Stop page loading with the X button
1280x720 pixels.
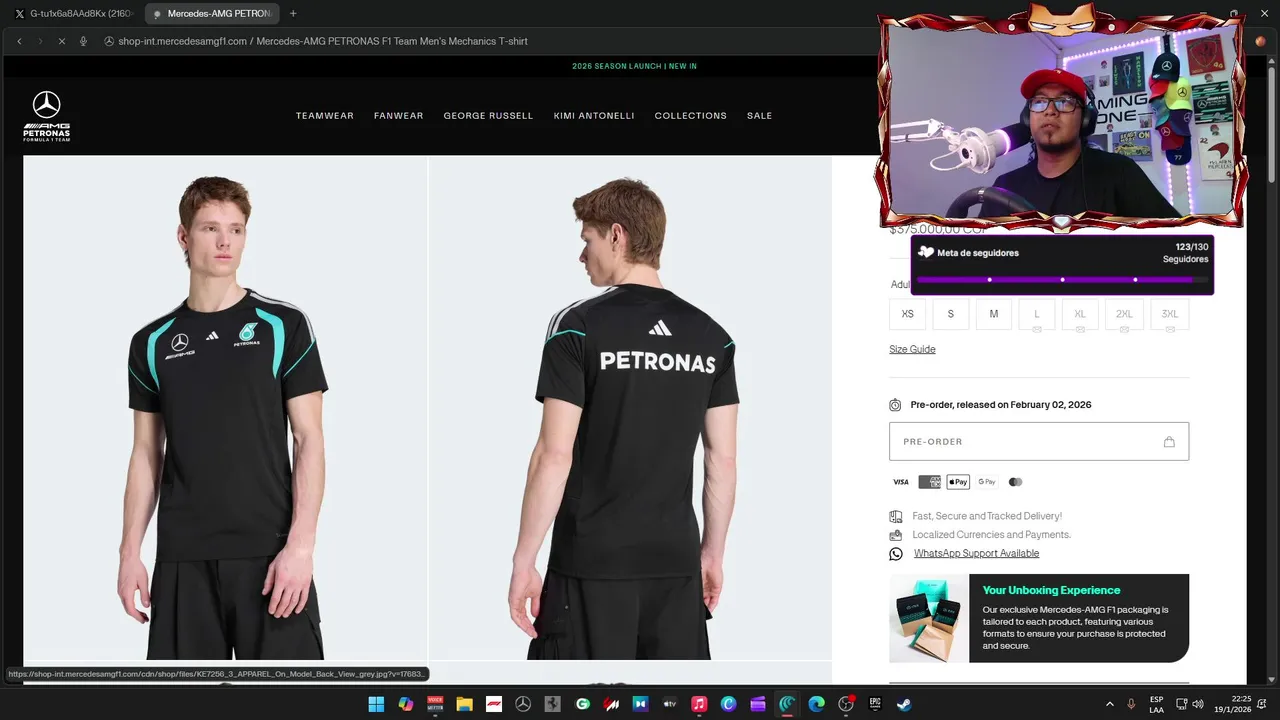coord(61,41)
